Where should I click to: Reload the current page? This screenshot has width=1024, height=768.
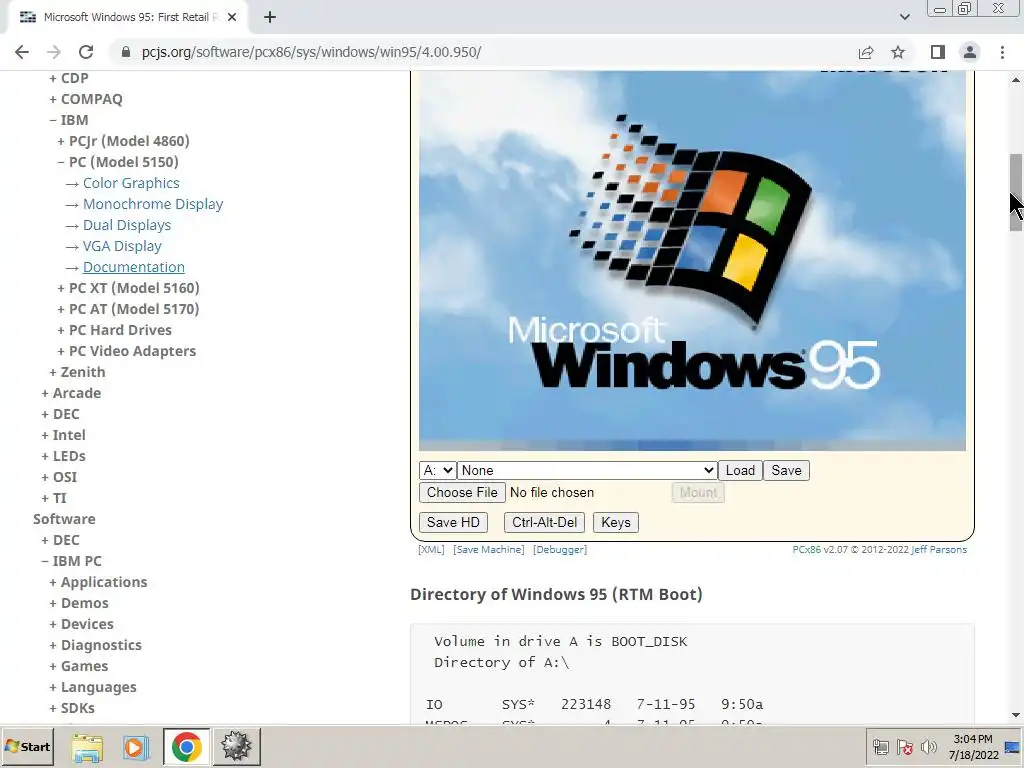pyautogui.click(x=86, y=52)
